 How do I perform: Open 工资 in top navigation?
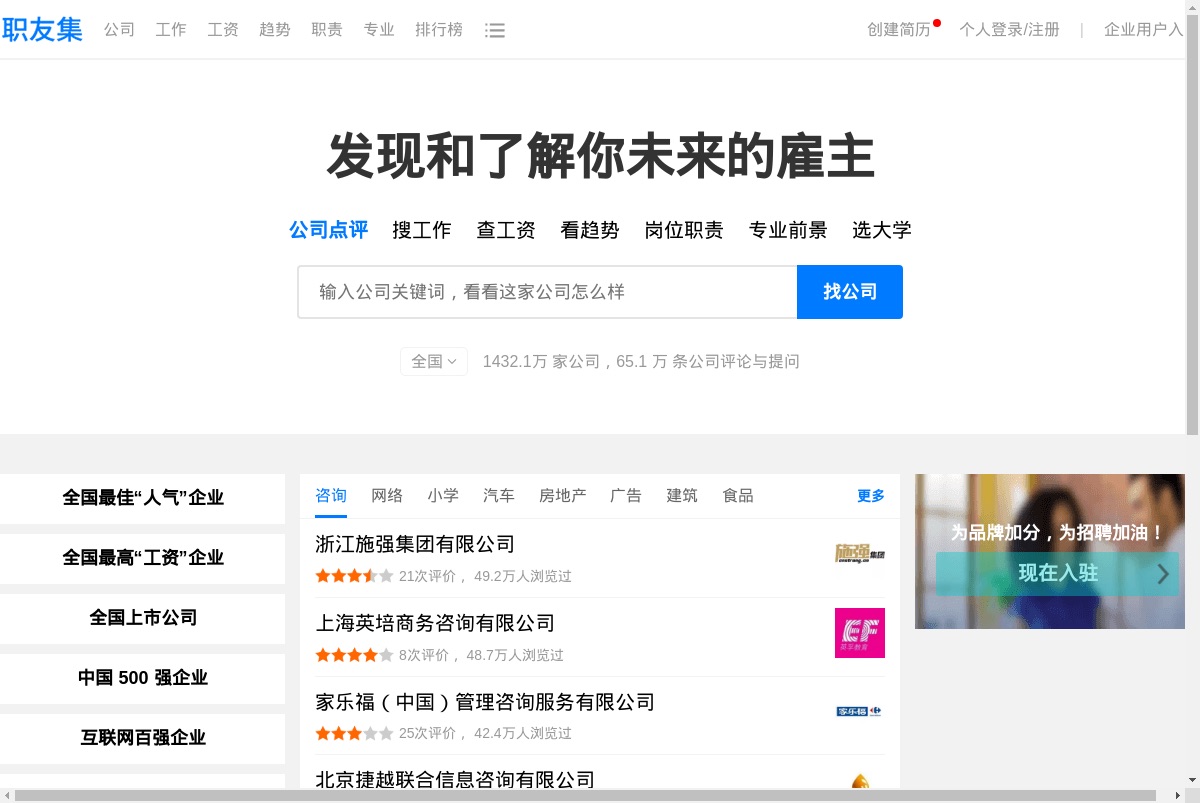223,30
